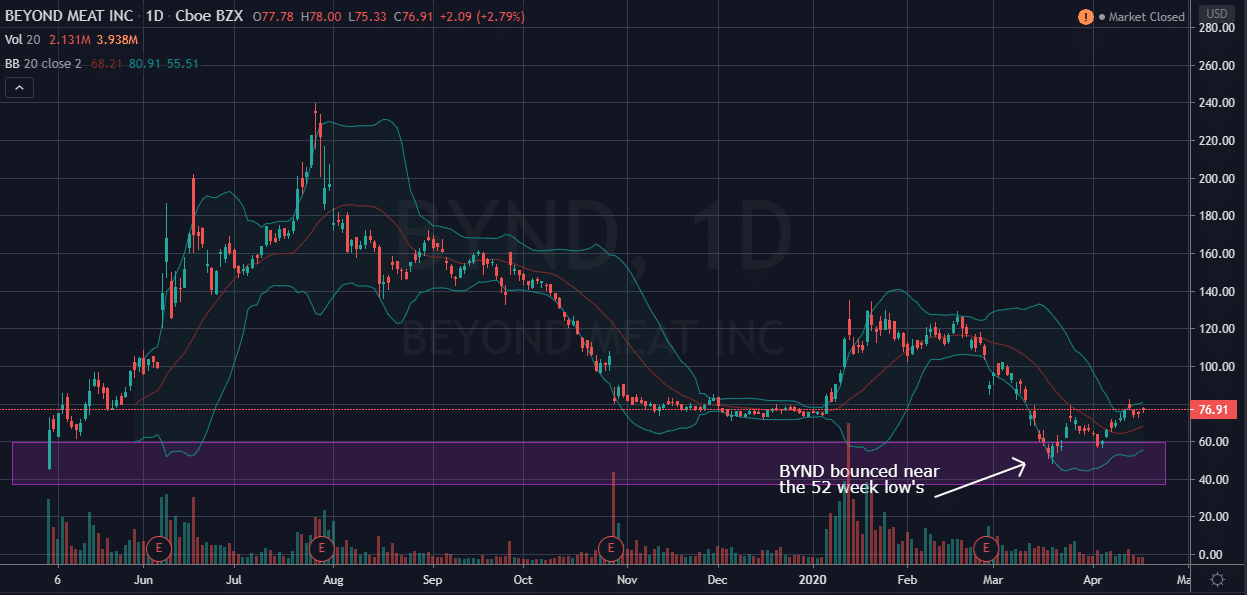Click the 60.00 price axis label
The image size is (1247, 595).
pyautogui.click(x=1215, y=442)
